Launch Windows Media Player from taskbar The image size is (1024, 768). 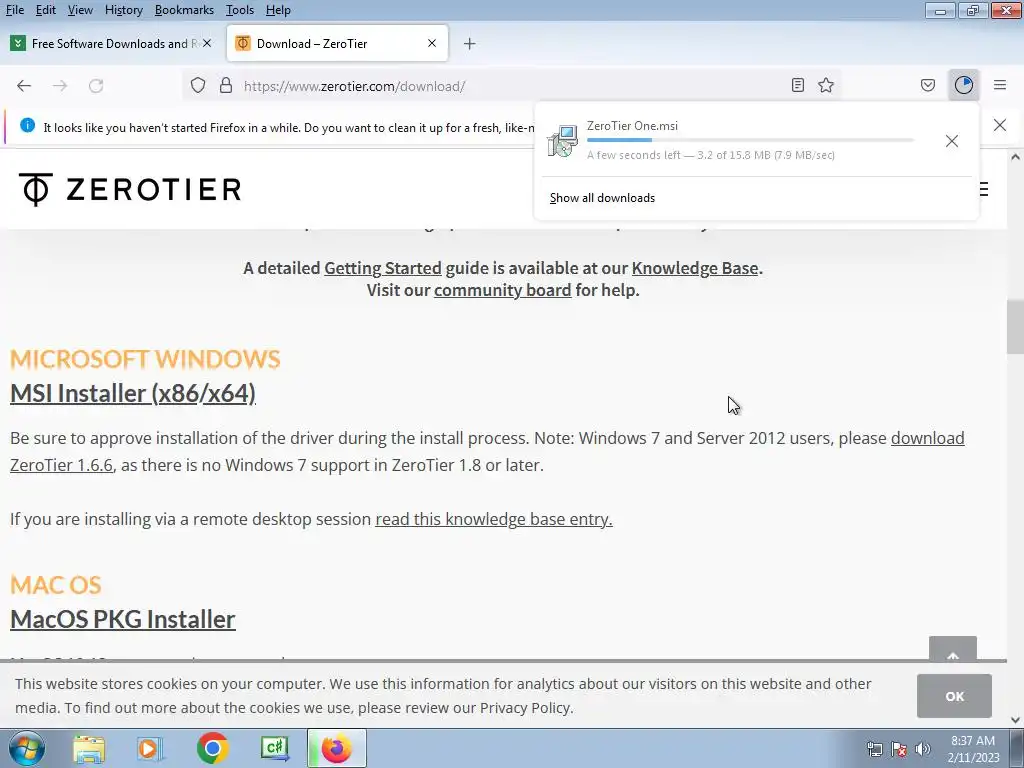coord(149,748)
